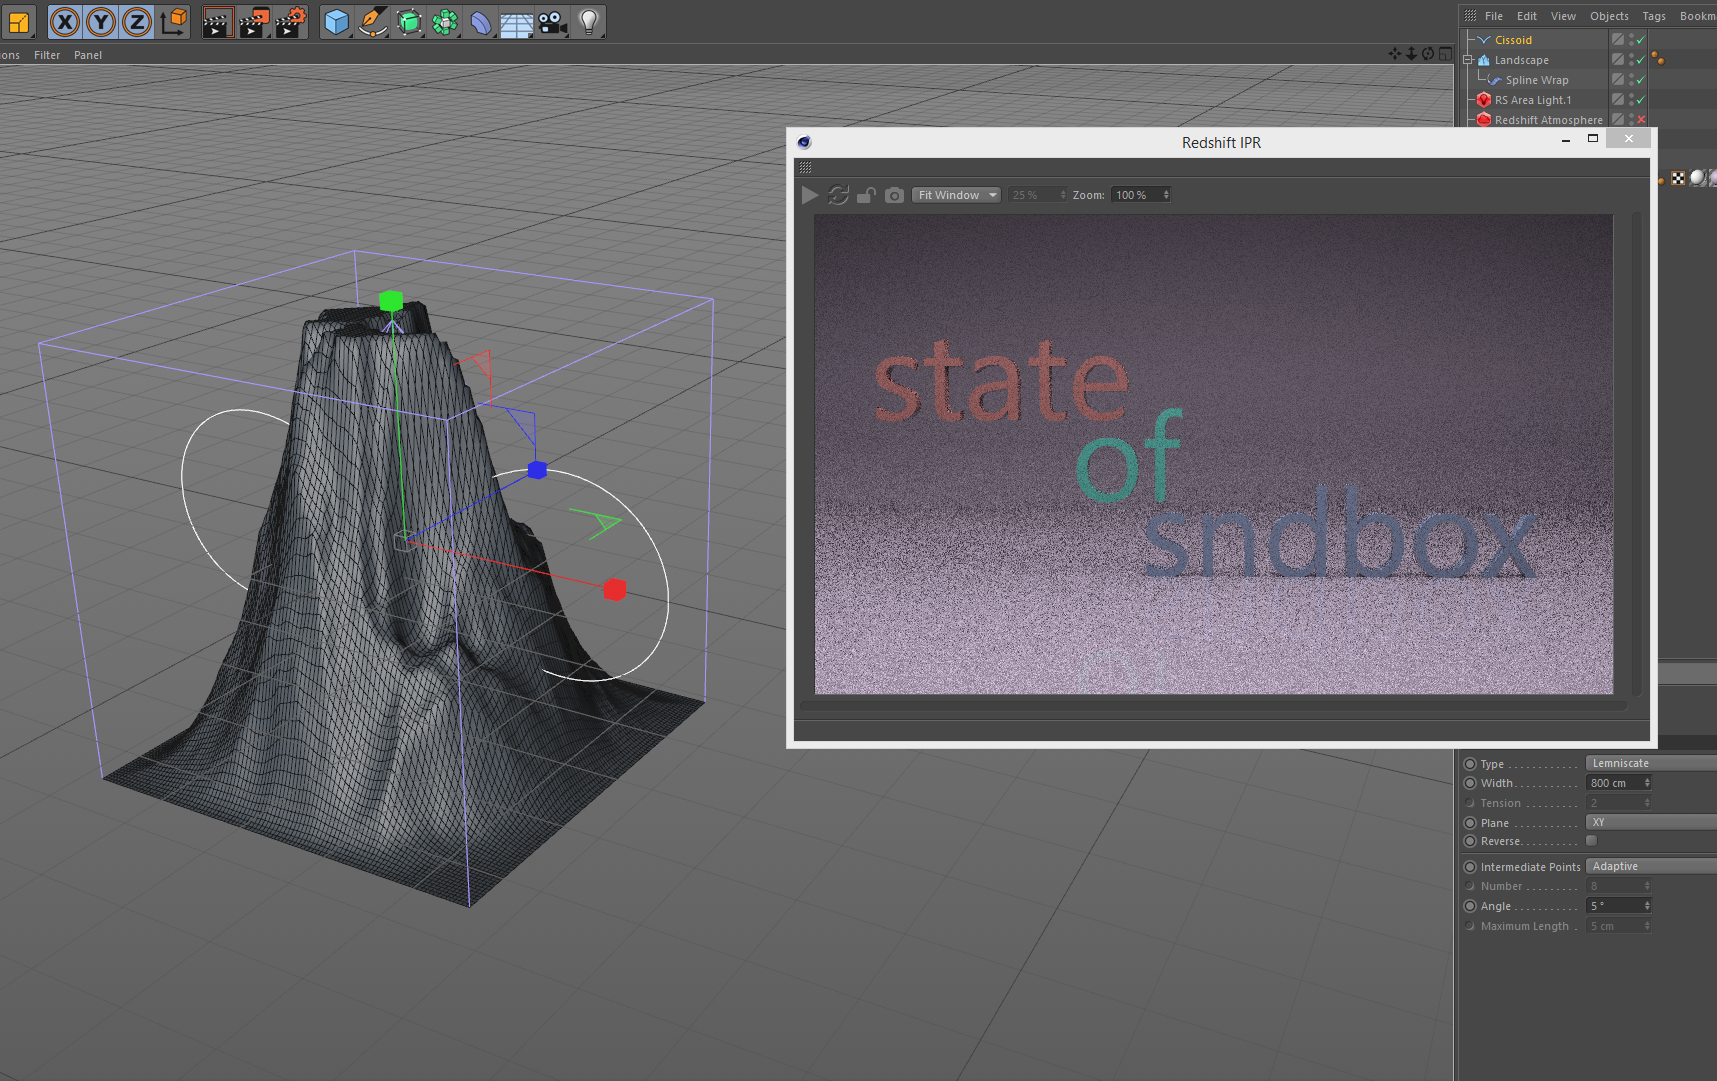1717x1081 pixels.
Task: Toggle the X-axis lock button
Action: tap(64, 21)
